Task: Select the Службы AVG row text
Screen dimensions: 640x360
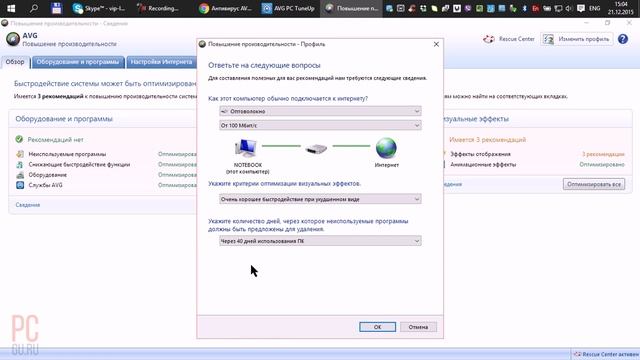Action: point(45,185)
